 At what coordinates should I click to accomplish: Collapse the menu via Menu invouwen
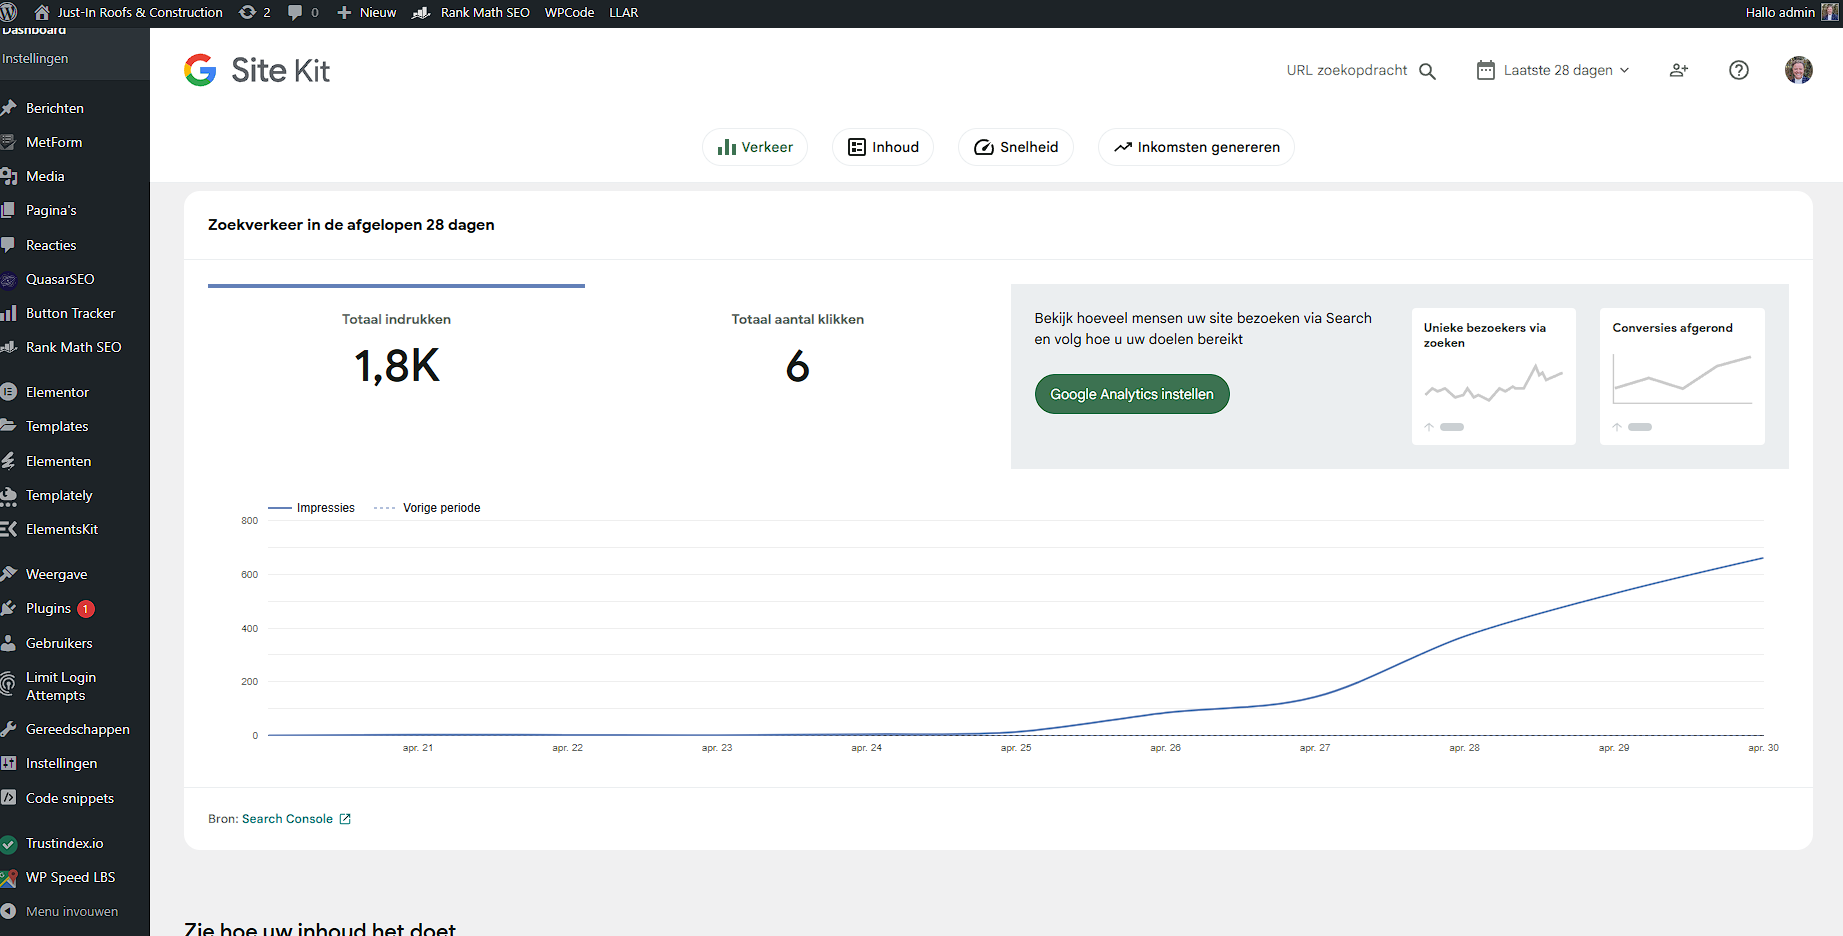(72, 911)
